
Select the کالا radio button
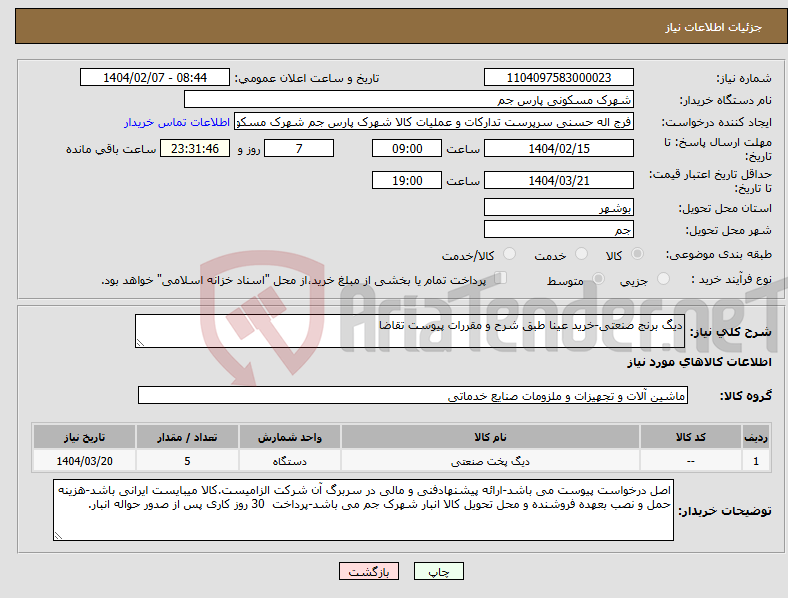coord(637,254)
